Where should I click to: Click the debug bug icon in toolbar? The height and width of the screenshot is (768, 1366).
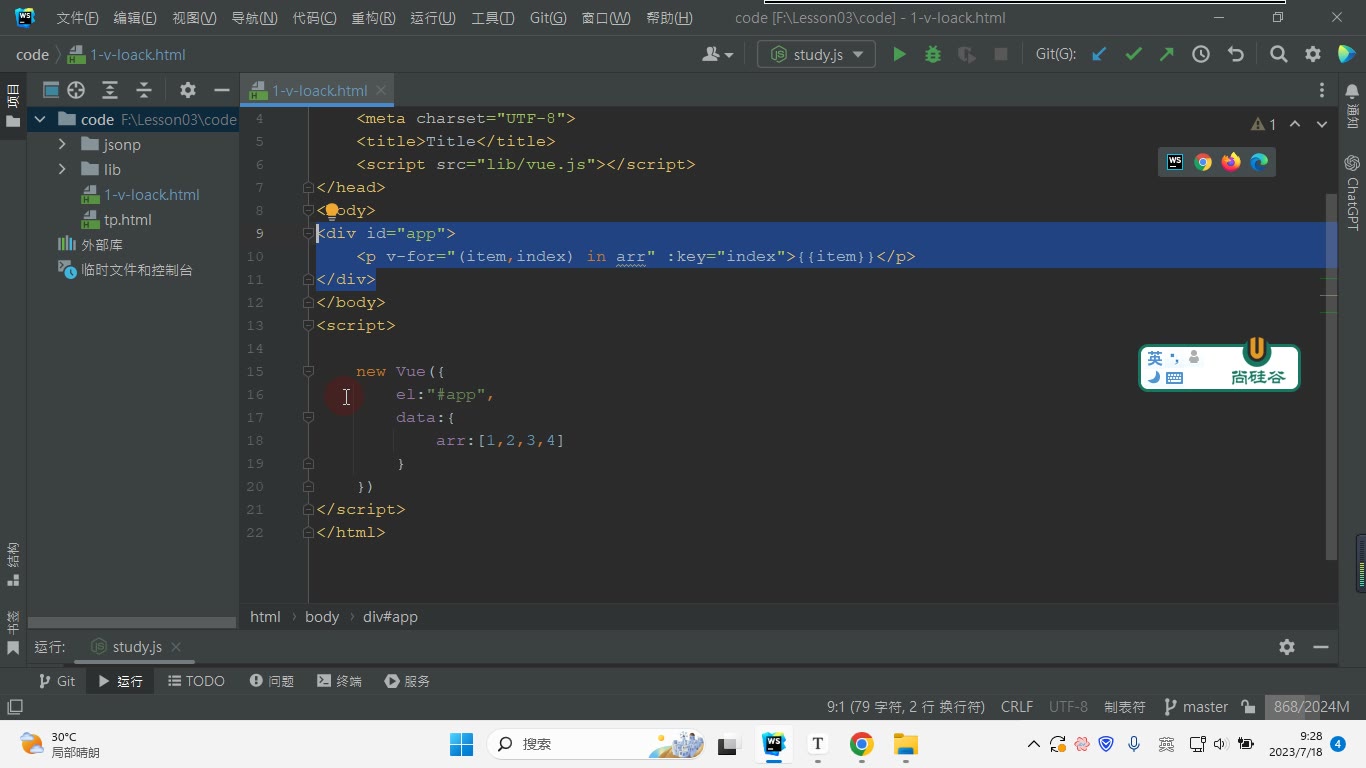933,55
